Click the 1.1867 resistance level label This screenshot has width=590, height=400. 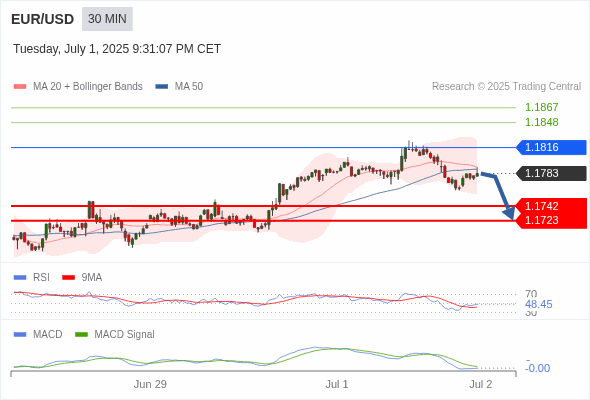[x=542, y=108]
